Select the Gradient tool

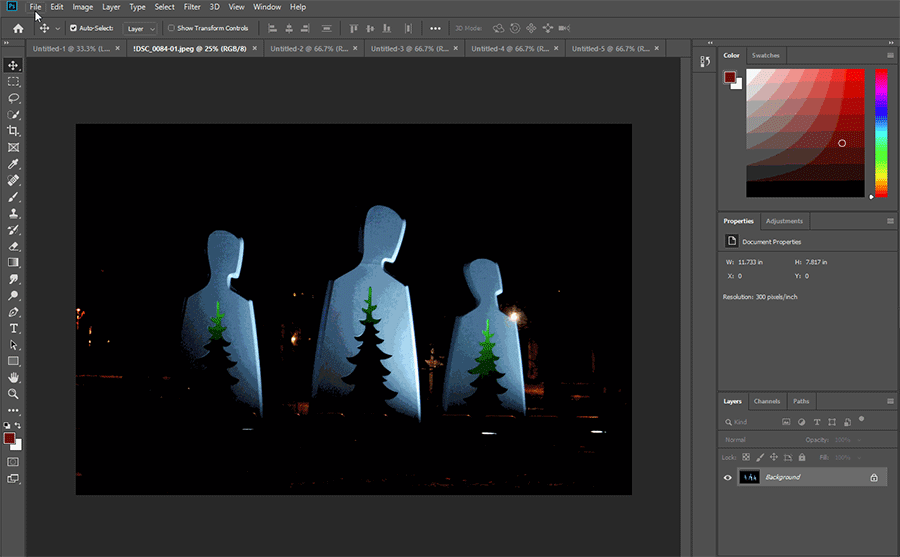pos(13,262)
